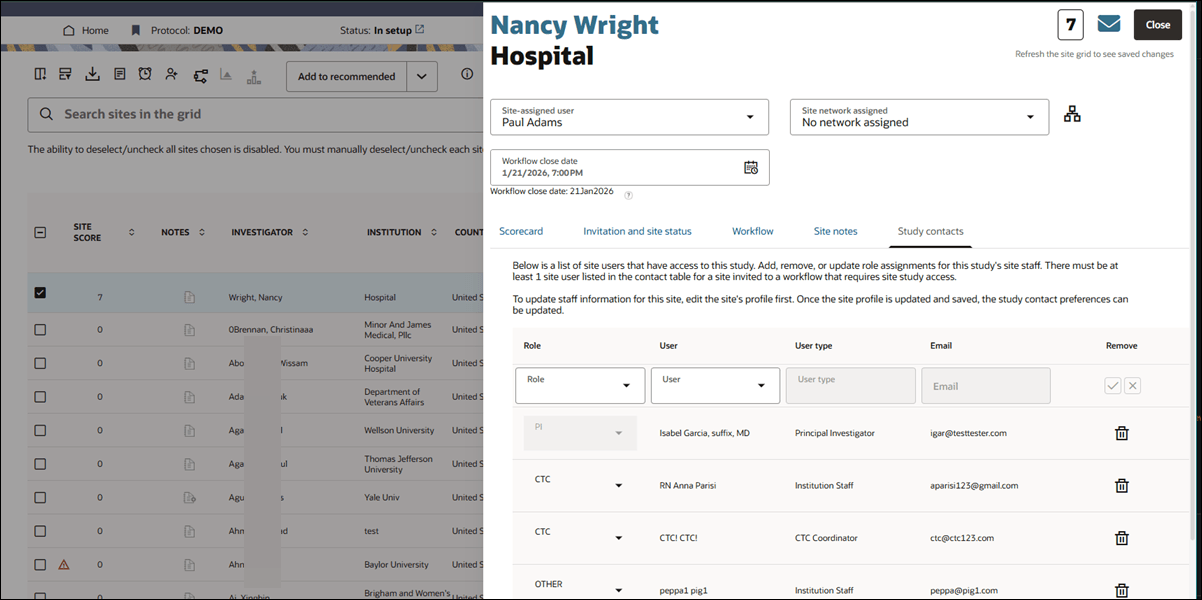Check the OBrennan Christinaaa row checkbox
Viewport: 1202px width, 600px height.
(40, 328)
